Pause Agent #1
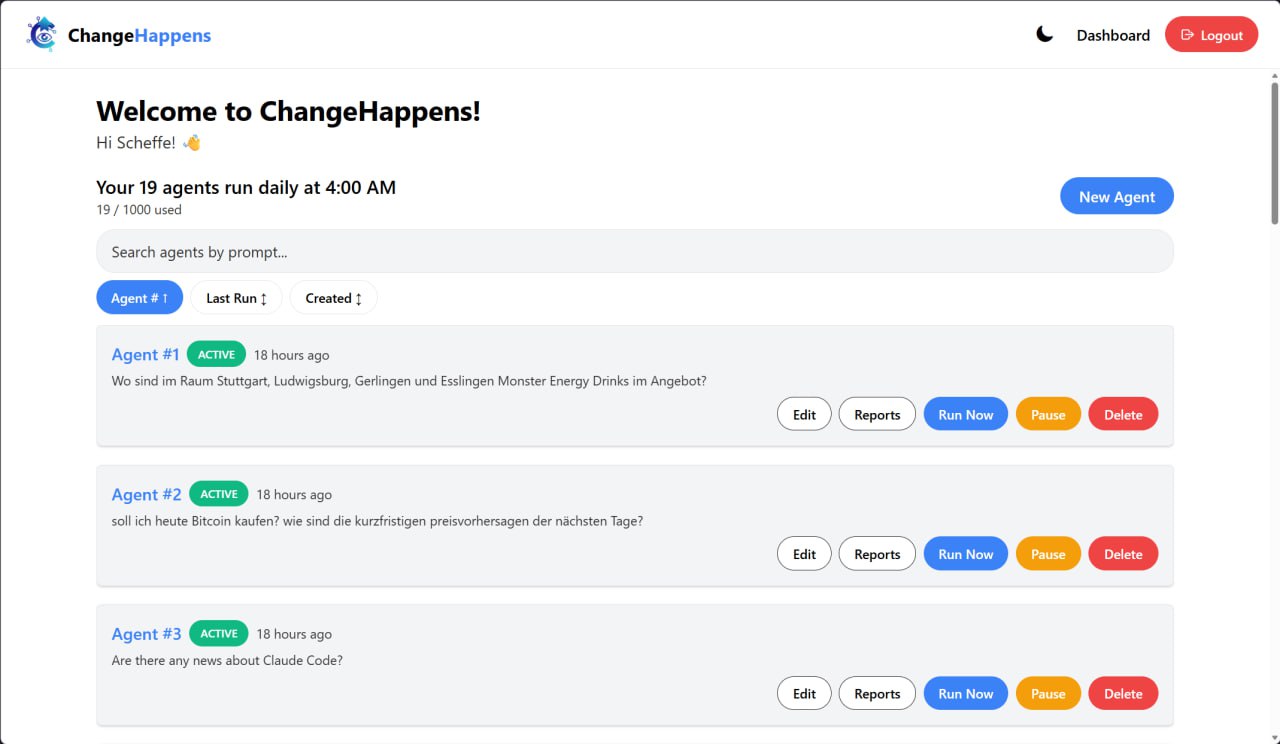The image size is (1280, 744). point(1047,413)
